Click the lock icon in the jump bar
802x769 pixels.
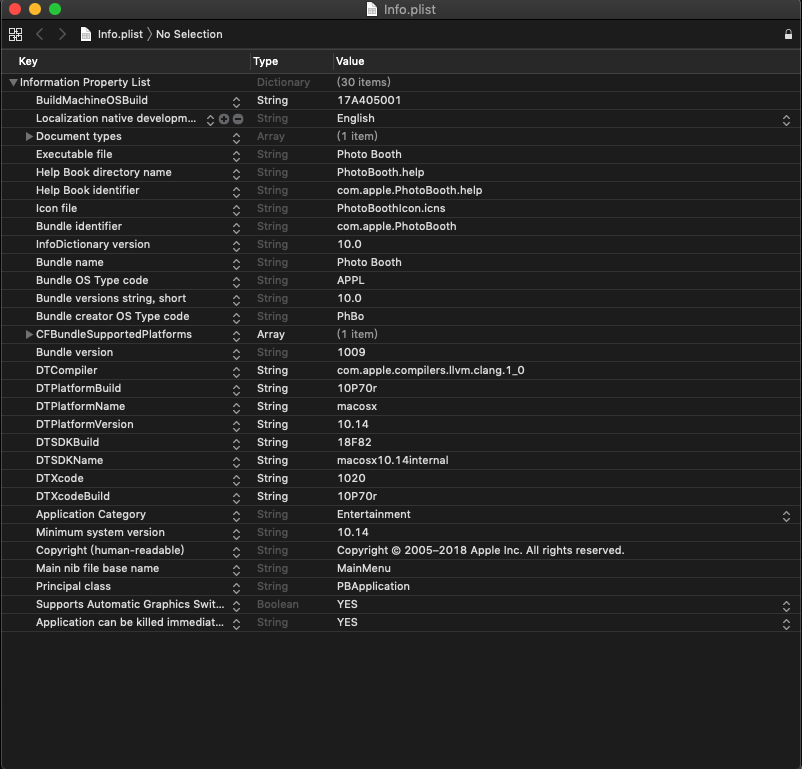[788, 34]
